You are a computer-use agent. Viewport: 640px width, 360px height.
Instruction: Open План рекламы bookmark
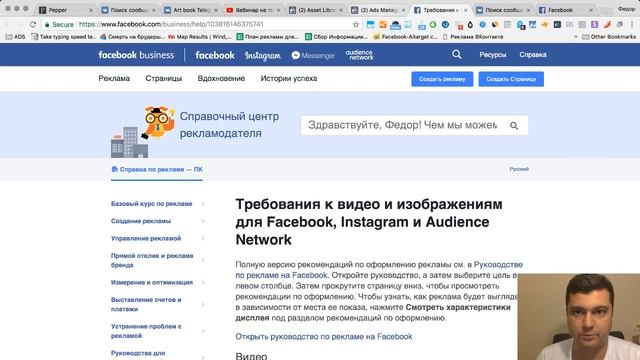[x=268, y=37]
